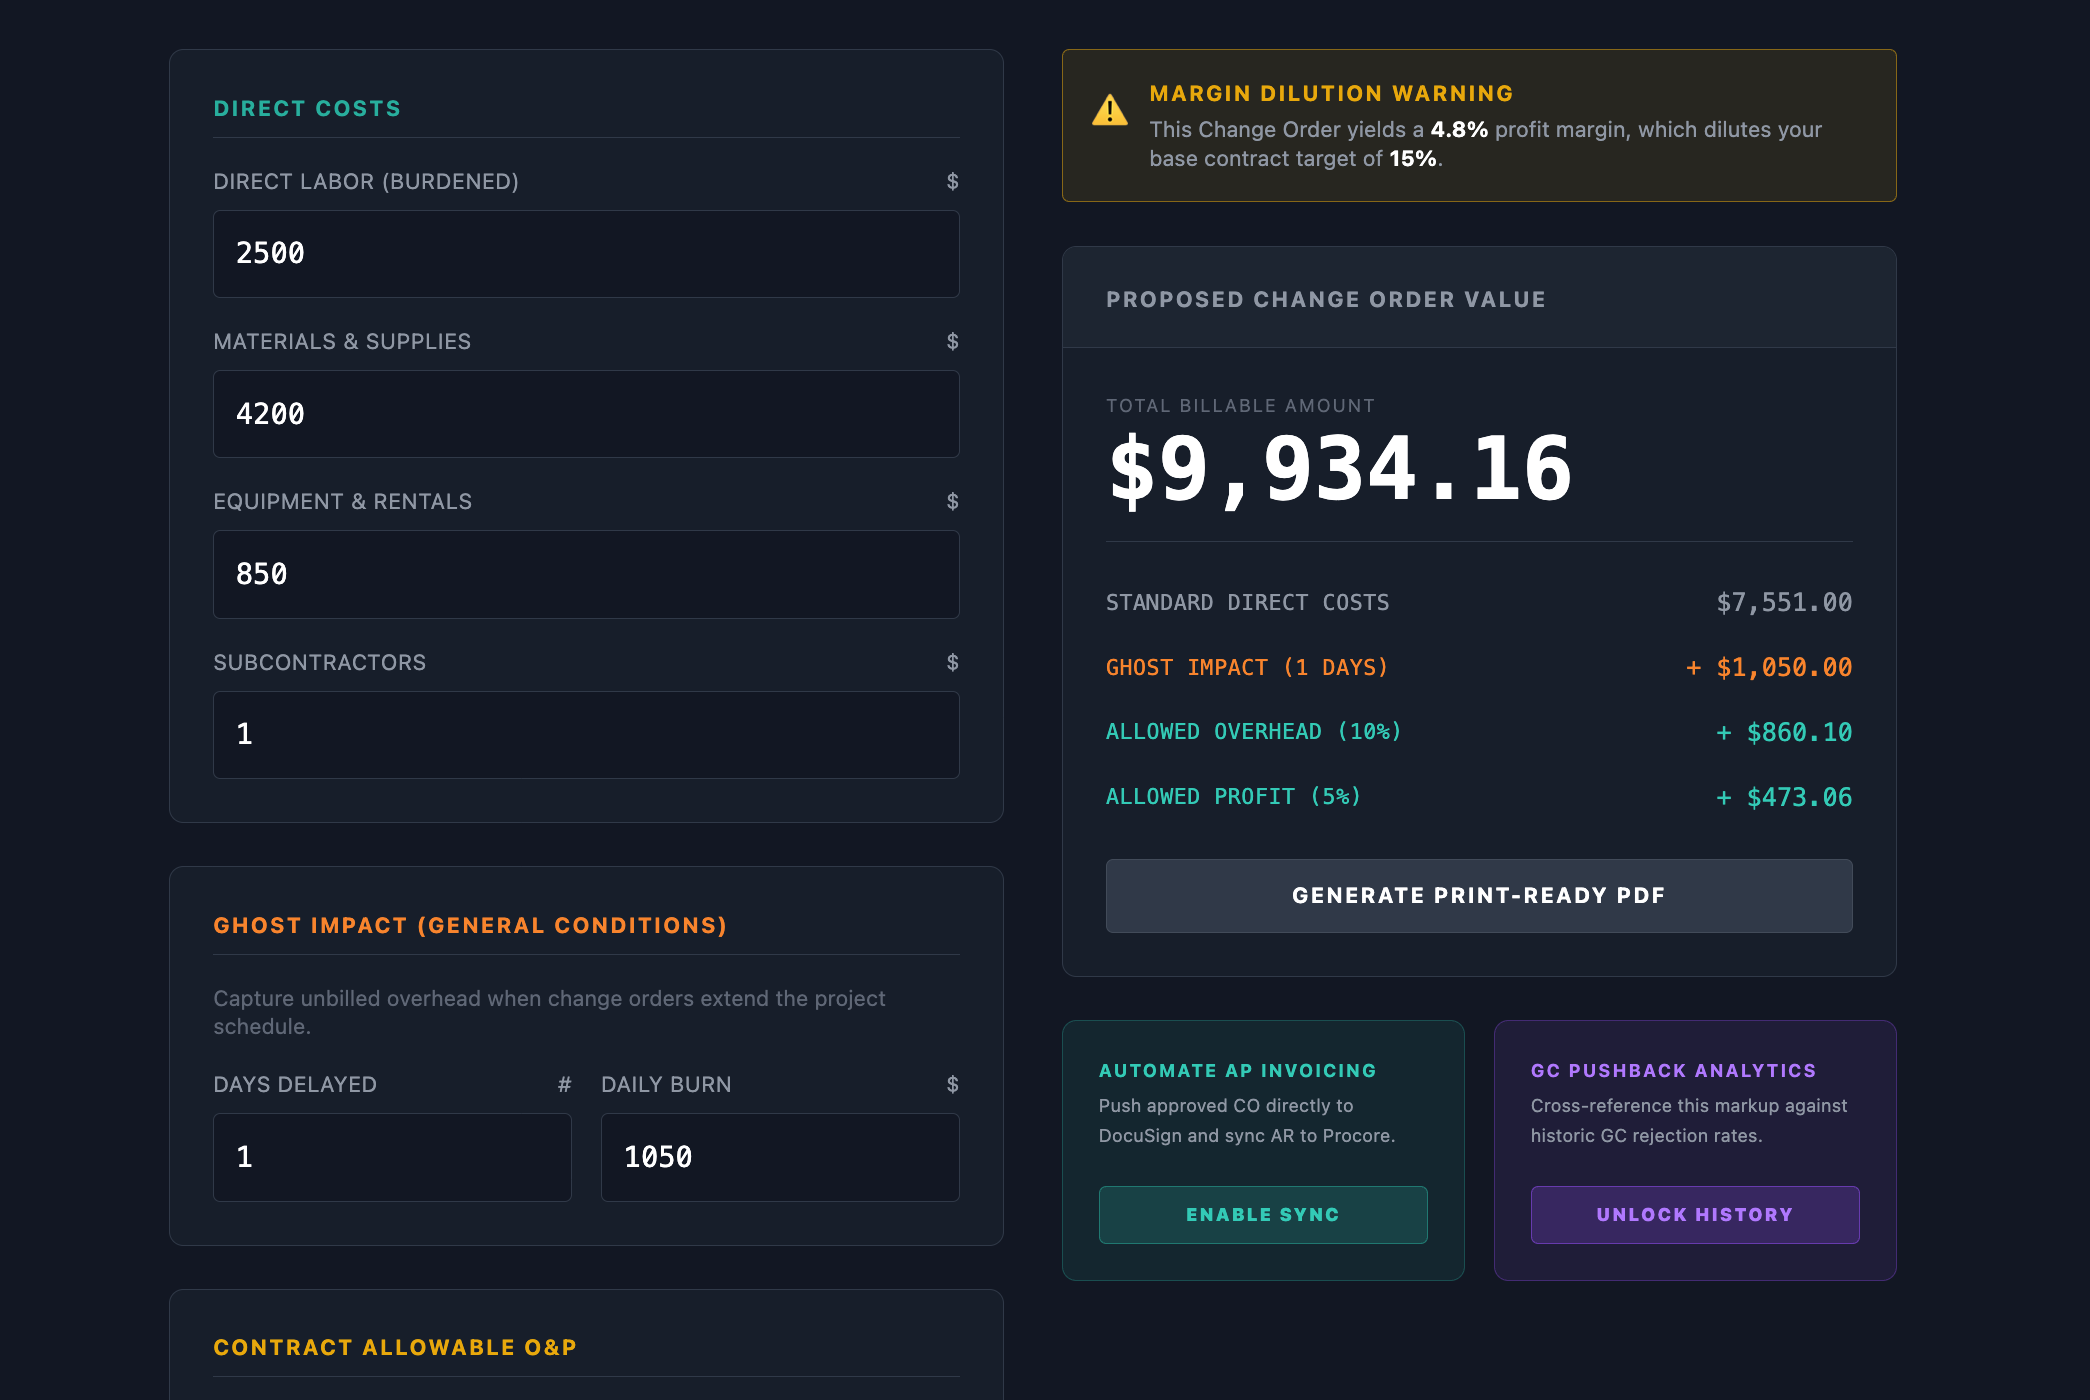Viewport: 2090px width, 1400px height.
Task: Click the $9,934.16 total billable amount
Action: point(1340,469)
